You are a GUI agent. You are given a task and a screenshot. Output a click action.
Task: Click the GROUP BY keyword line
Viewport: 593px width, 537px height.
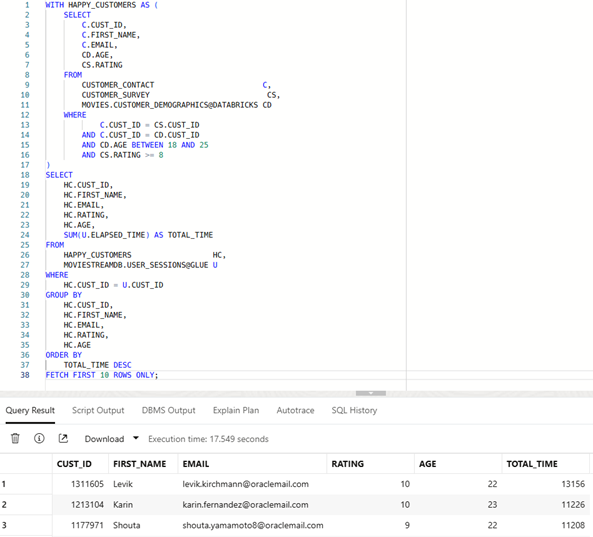pos(64,295)
